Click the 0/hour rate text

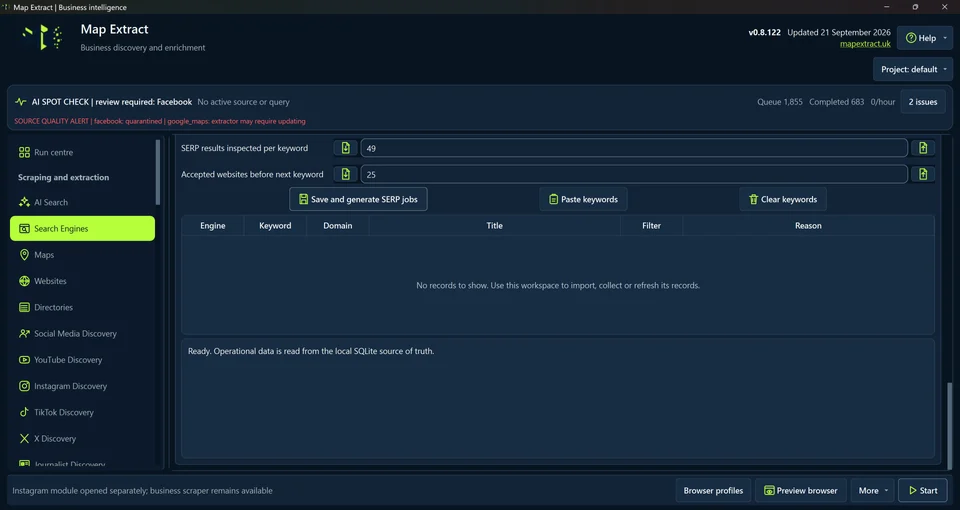click(882, 102)
